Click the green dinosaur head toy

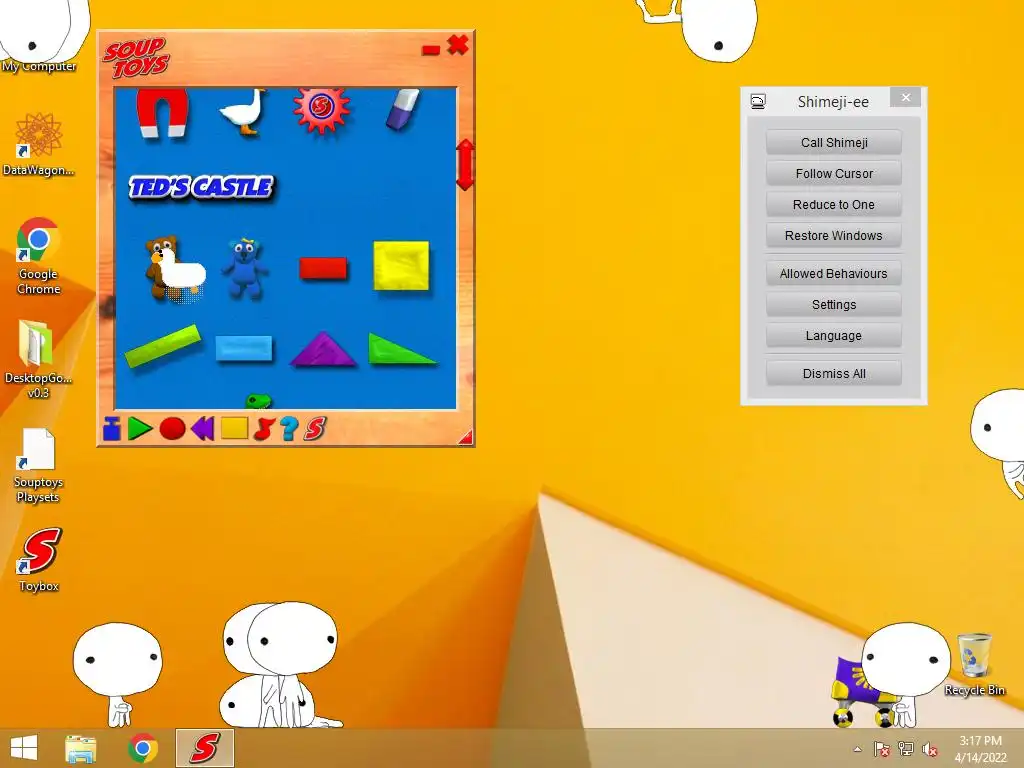259,401
